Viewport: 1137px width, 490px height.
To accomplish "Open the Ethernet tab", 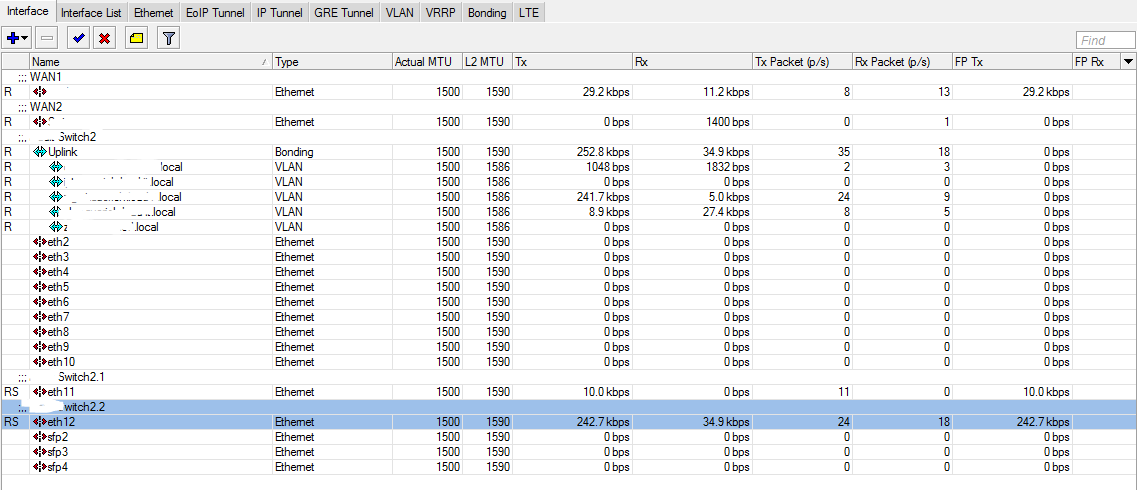I will click(154, 12).
